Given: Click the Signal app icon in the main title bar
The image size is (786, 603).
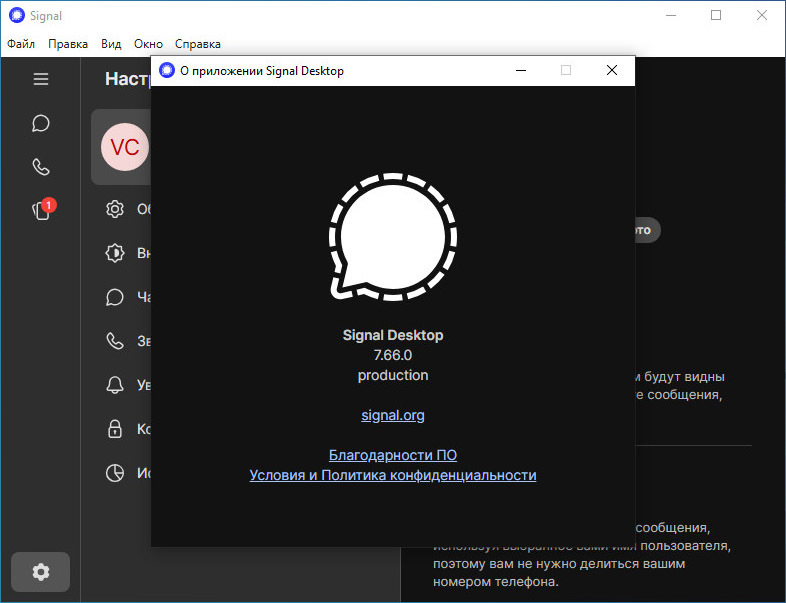Looking at the screenshot, I should tap(17, 16).
